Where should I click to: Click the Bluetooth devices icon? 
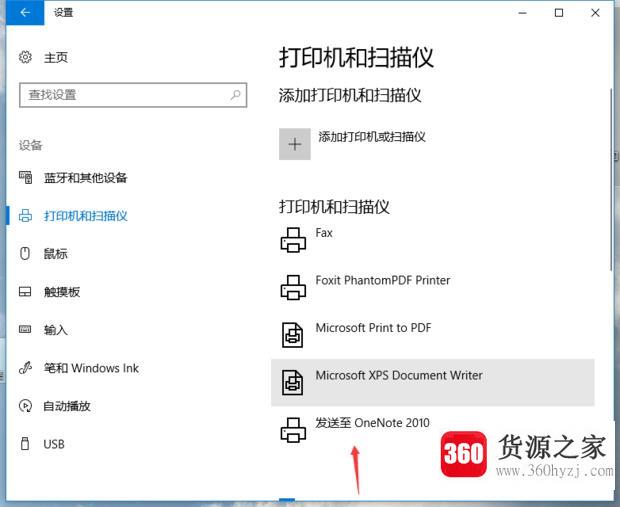click(x=25, y=178)
